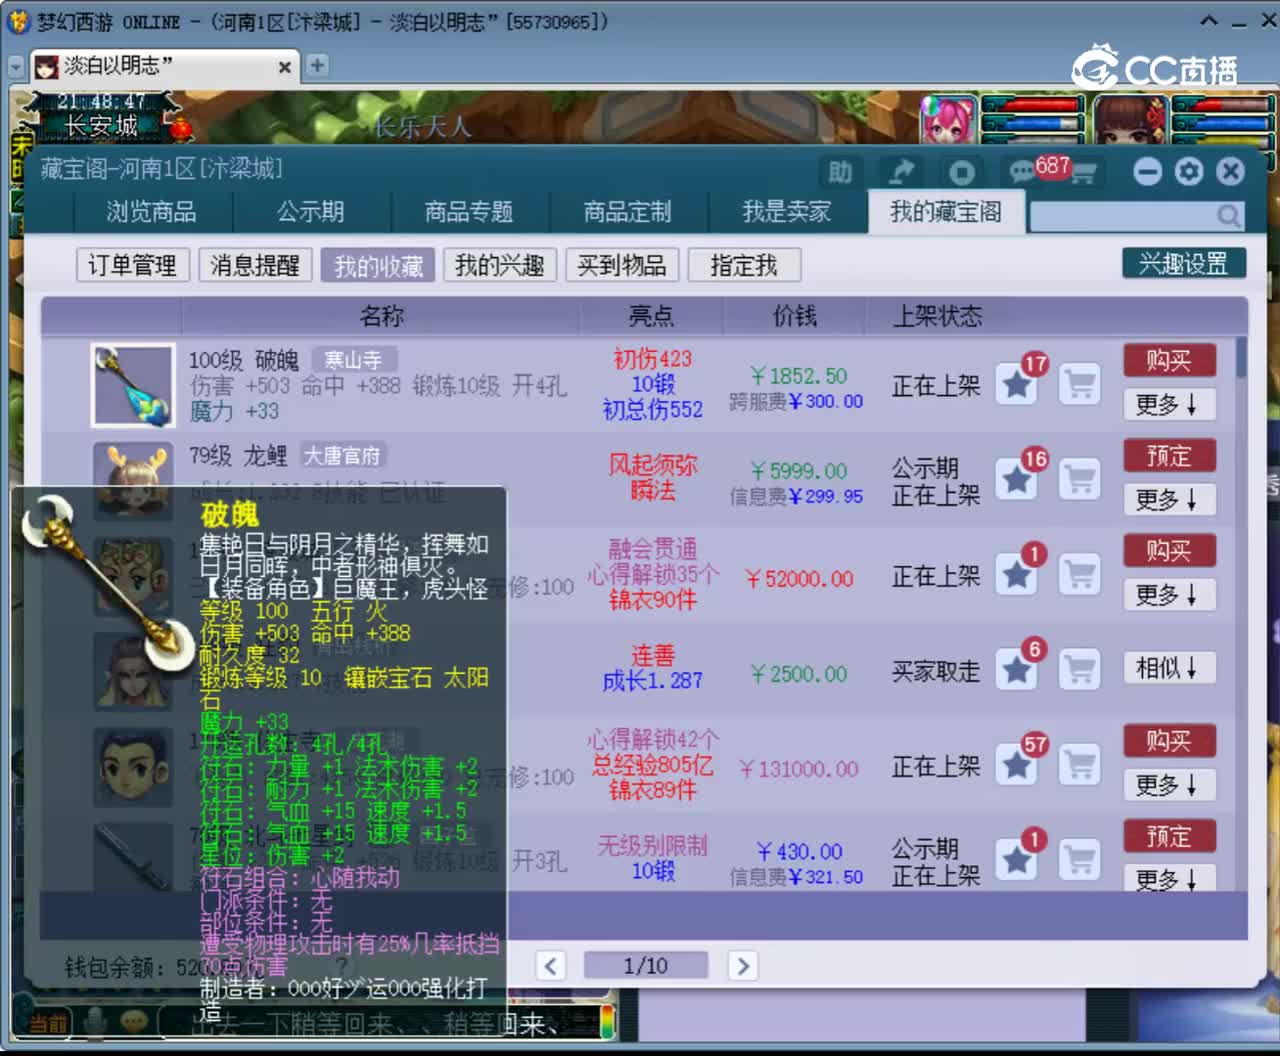
Task: Click the 名称 column header
Action: click(382, 316)
